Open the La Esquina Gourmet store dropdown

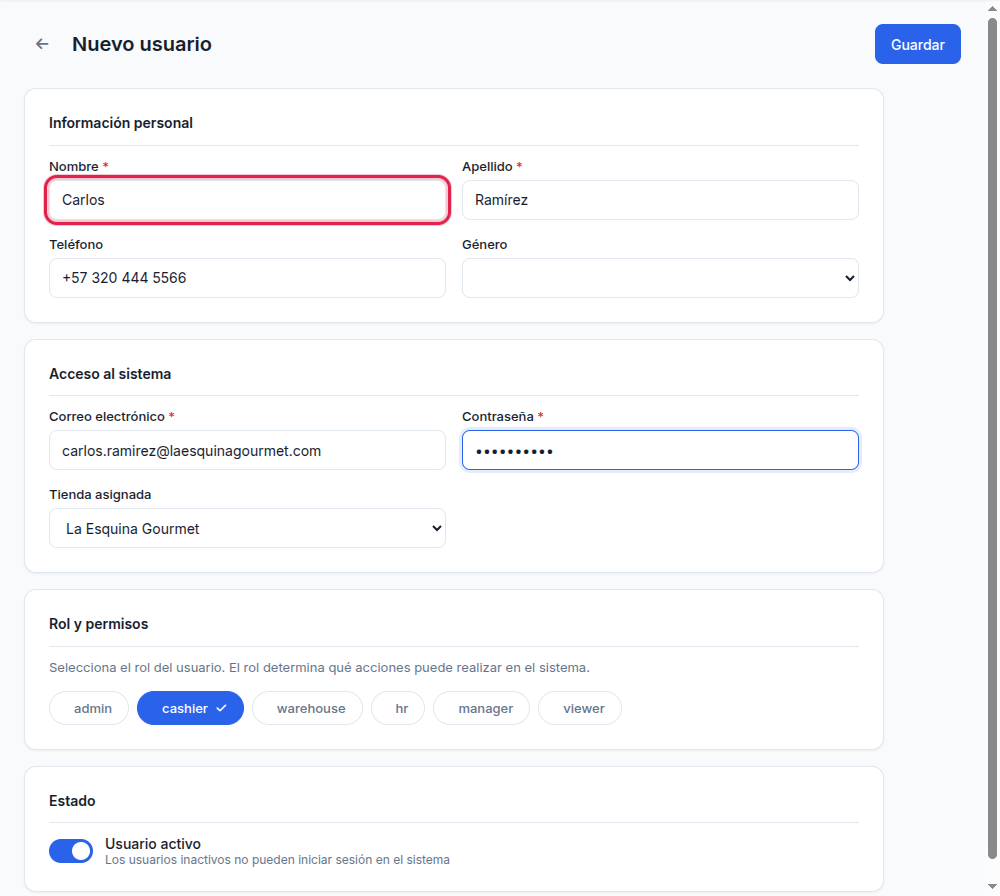(247, 528)
